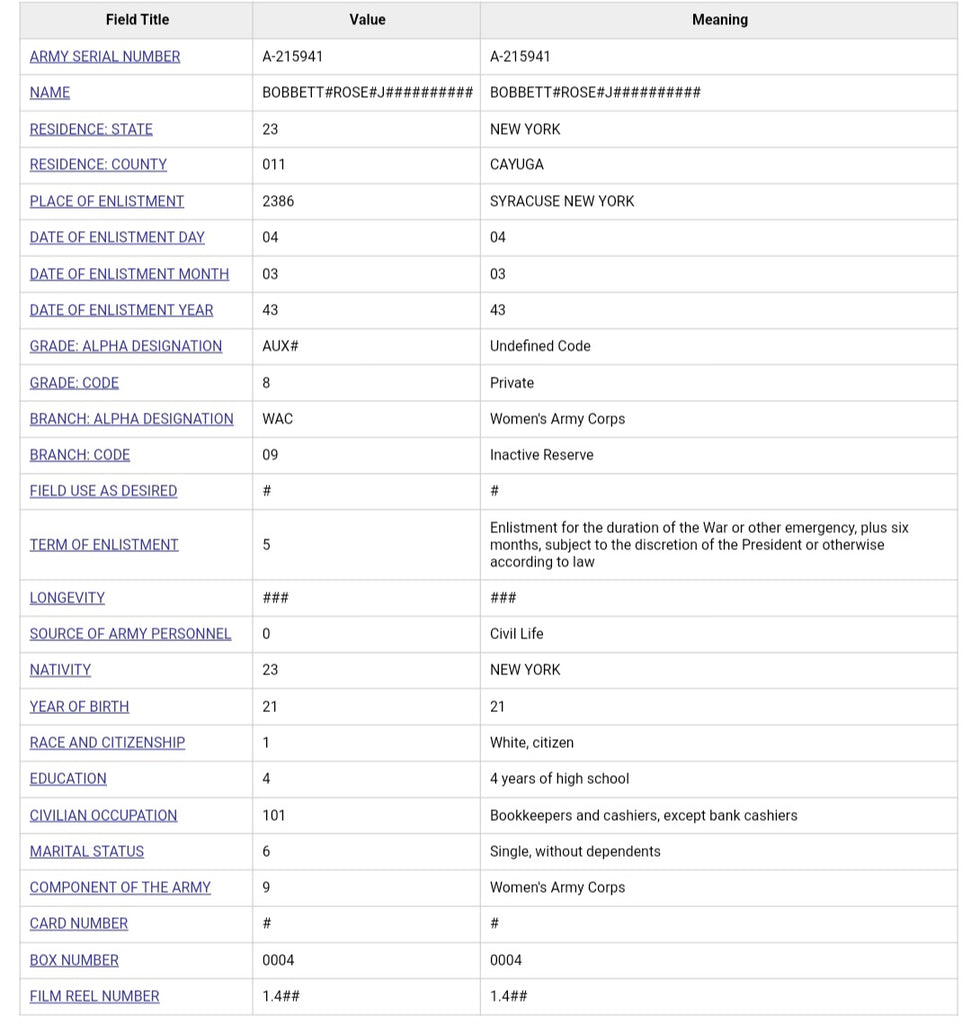Open DATE OF ENLISTMENT MONTH link
Image resolution: width=971 pixels, height=1024 pixels.
click(x=129, y=274)
